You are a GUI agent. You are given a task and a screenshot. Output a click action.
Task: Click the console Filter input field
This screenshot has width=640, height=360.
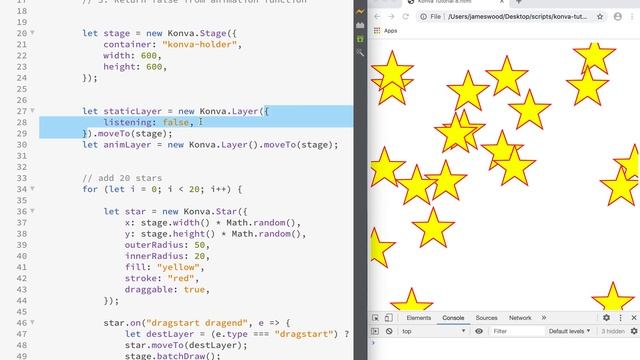click(x=517, y=331)
